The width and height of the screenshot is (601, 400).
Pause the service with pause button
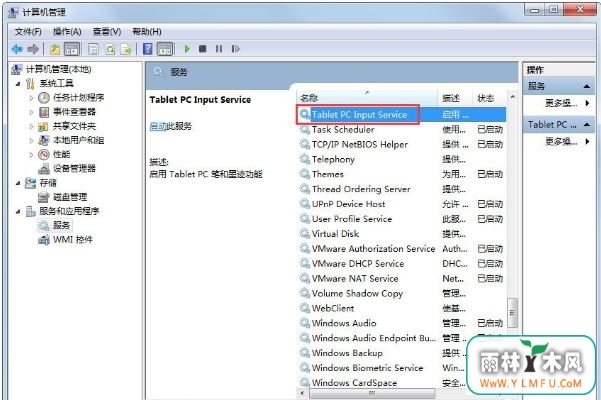(219, 49)
